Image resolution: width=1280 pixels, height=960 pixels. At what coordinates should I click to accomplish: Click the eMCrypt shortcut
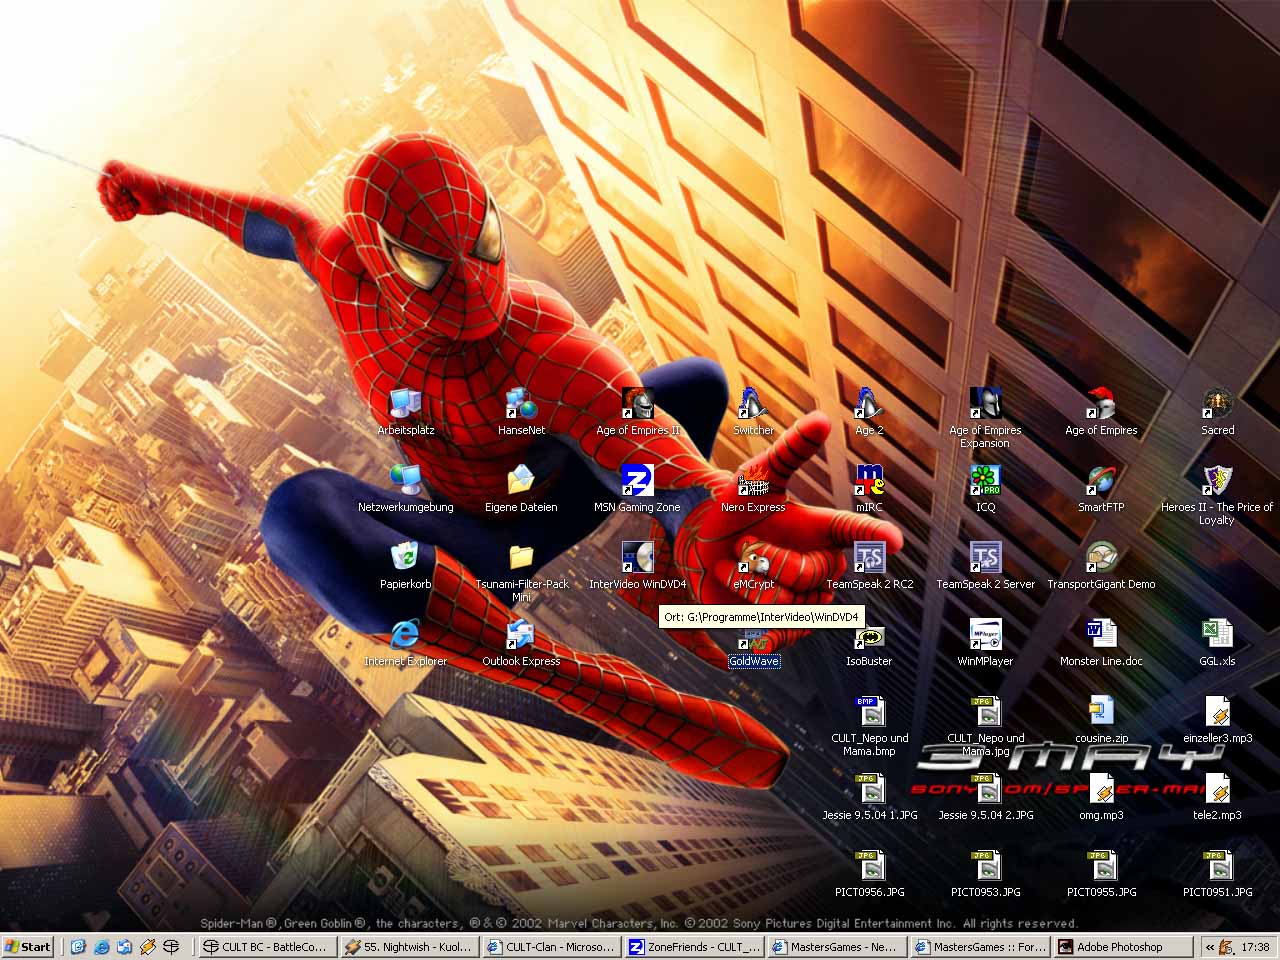pyautogui.click(x=753, y=566)
